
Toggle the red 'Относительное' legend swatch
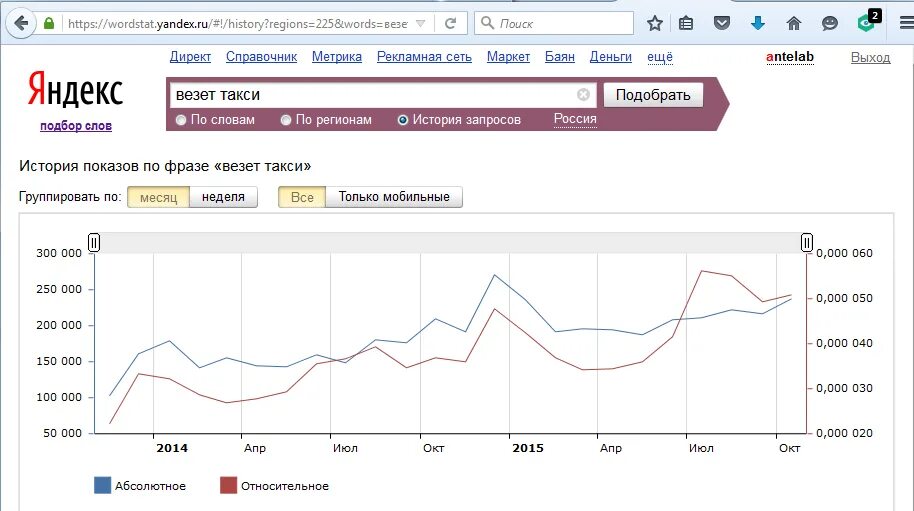[228, 485]
